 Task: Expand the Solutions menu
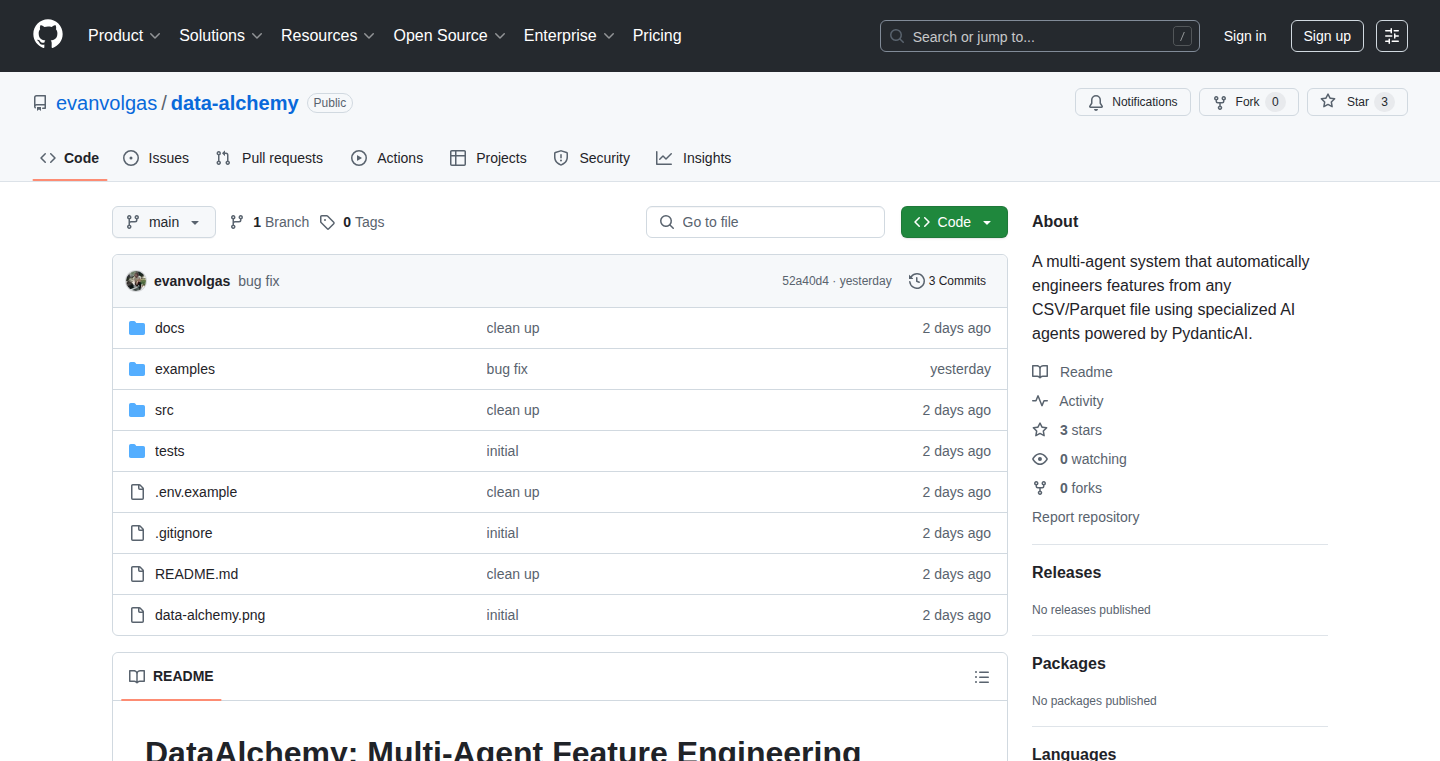221,35
